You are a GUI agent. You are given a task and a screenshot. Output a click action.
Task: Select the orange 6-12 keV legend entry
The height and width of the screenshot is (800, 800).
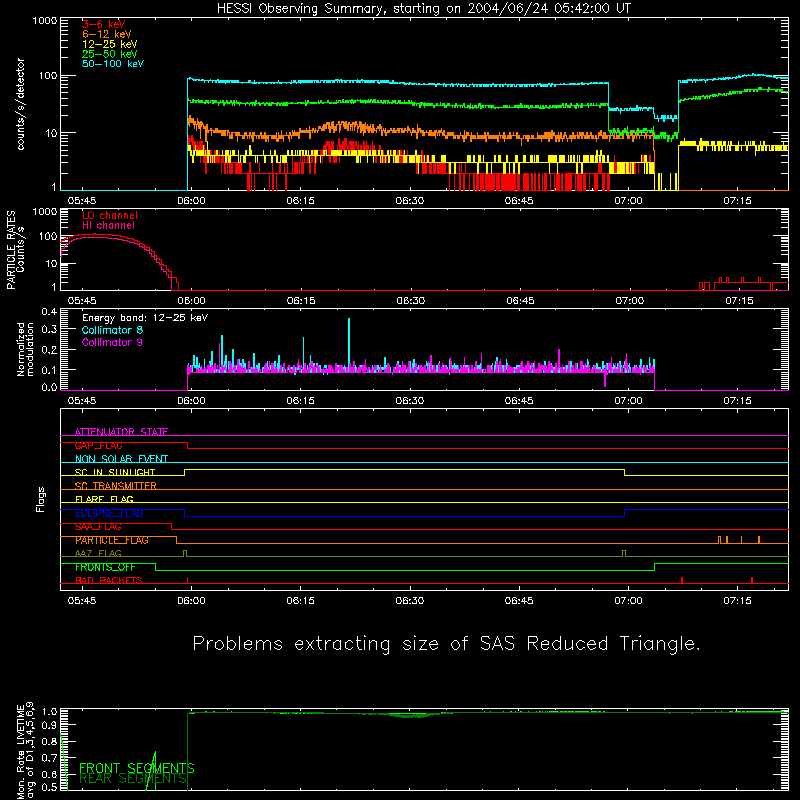107,34
